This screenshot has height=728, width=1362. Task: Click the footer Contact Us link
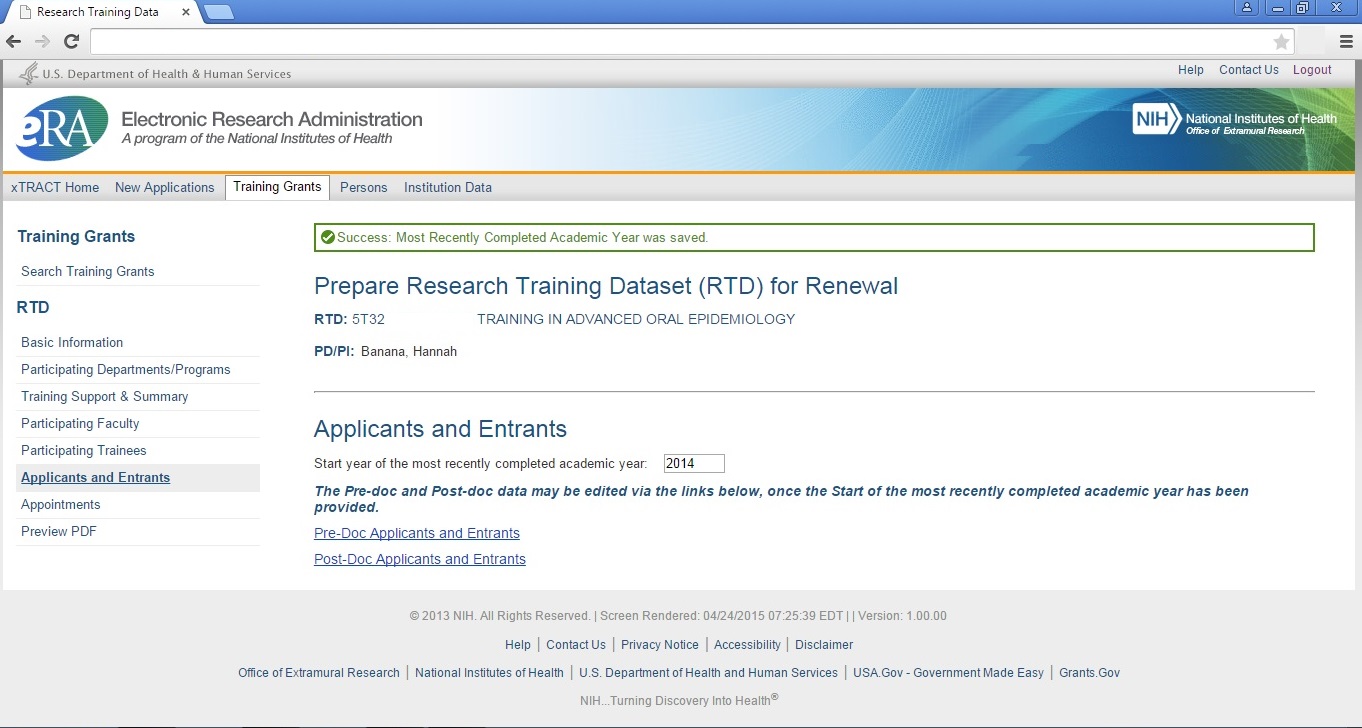click(x=576, y=645)
